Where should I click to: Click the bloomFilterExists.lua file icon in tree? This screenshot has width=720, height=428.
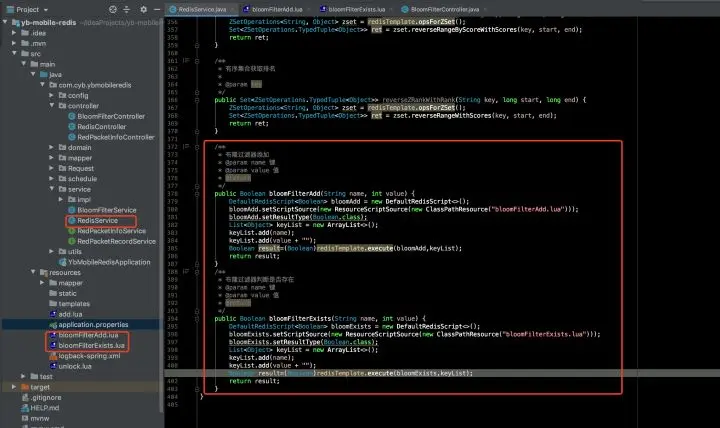[x=53, y=345]
